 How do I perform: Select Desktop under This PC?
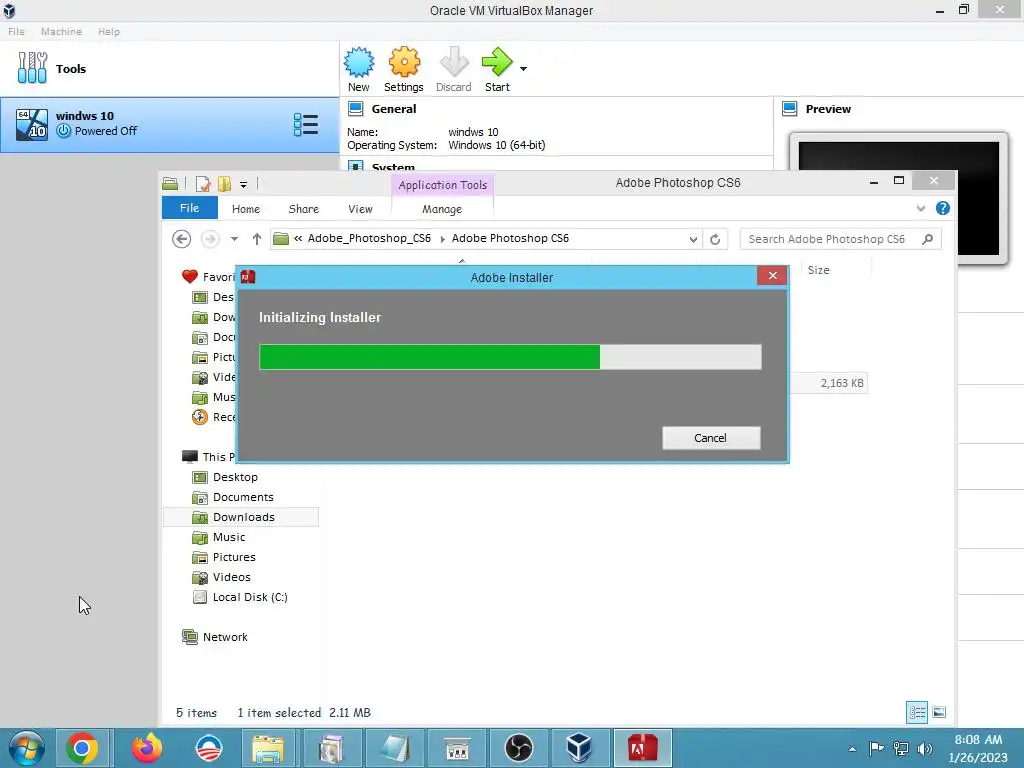tap(235, 477)
